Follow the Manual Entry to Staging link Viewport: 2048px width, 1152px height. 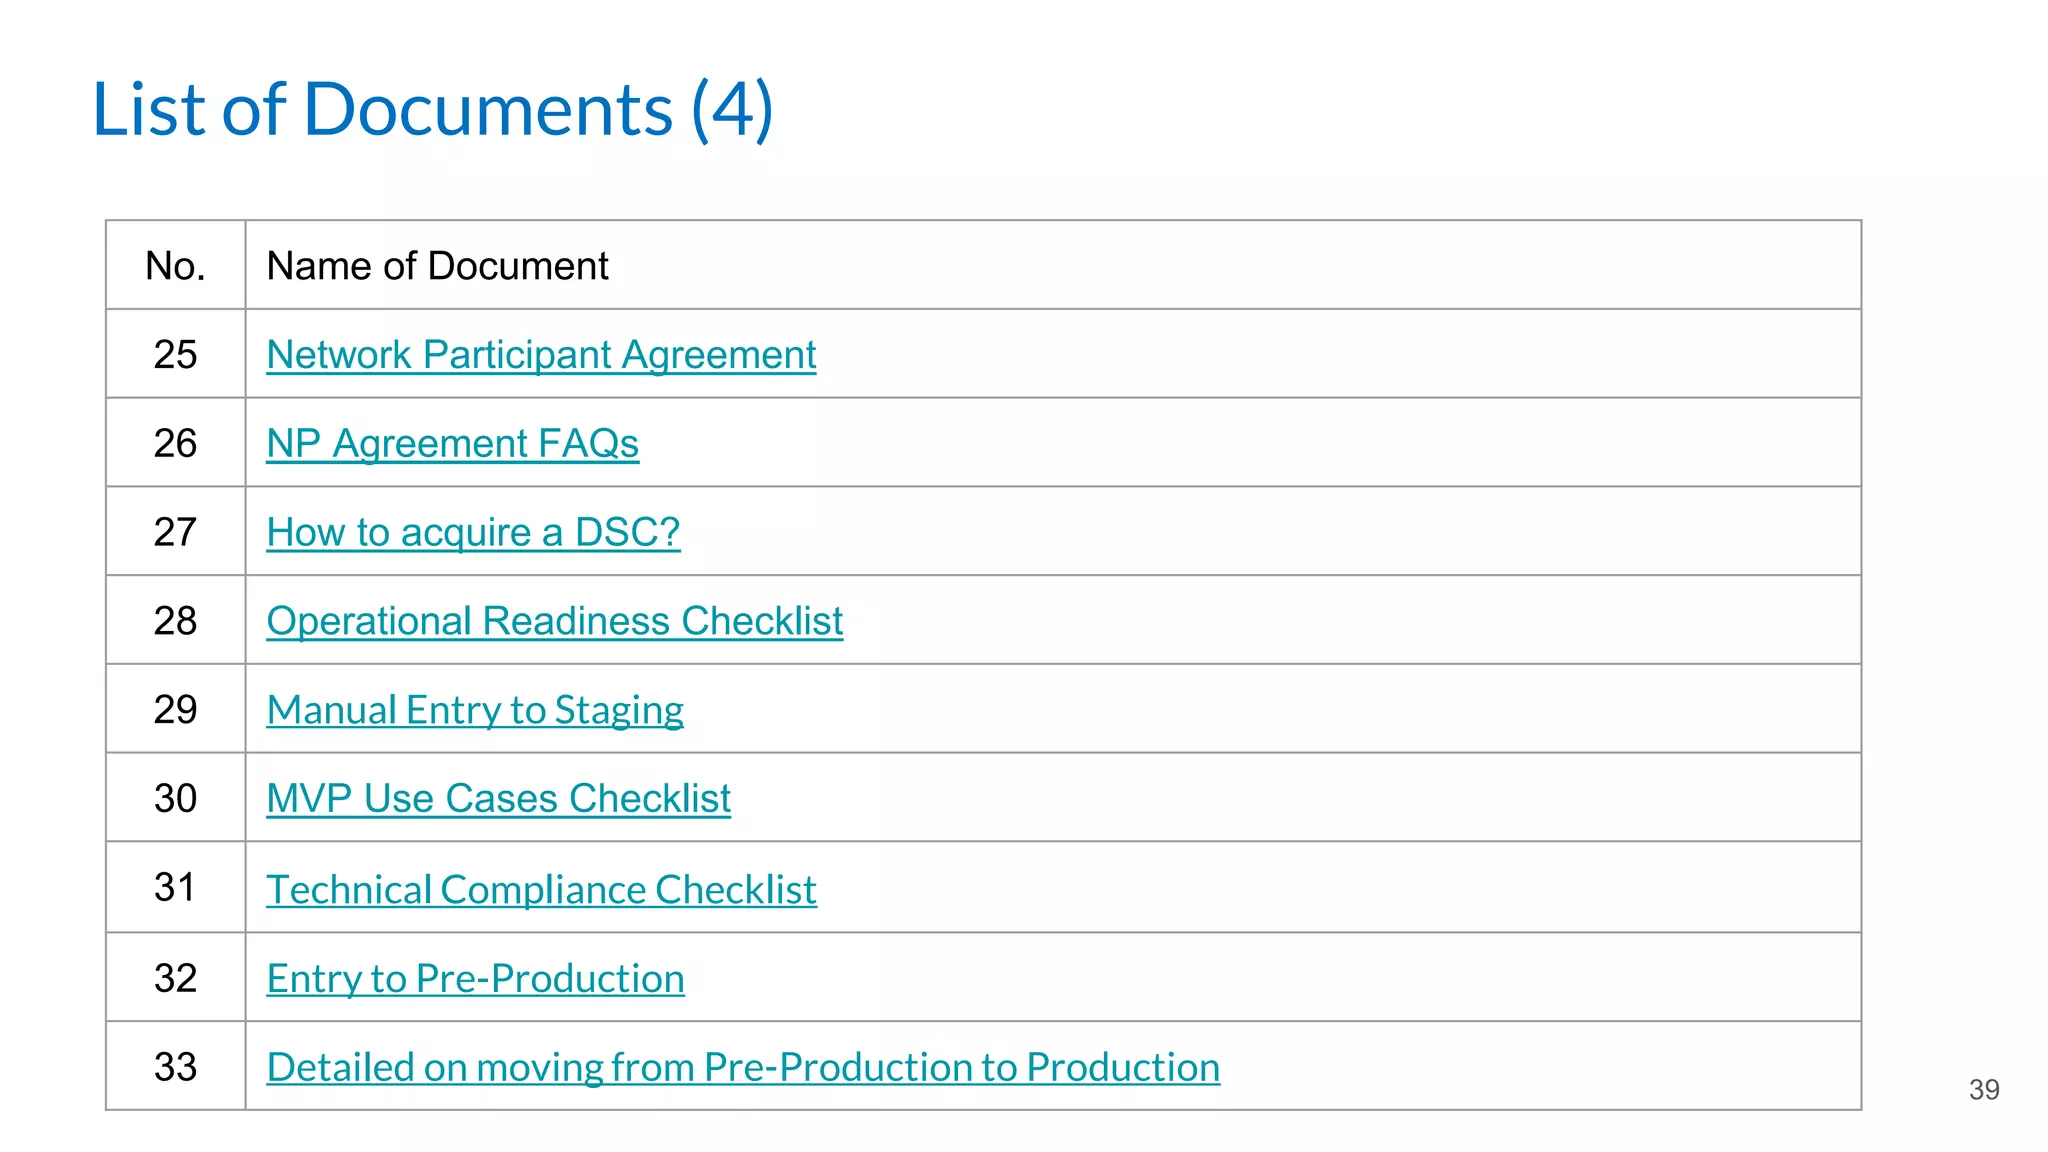pos(475,710)
